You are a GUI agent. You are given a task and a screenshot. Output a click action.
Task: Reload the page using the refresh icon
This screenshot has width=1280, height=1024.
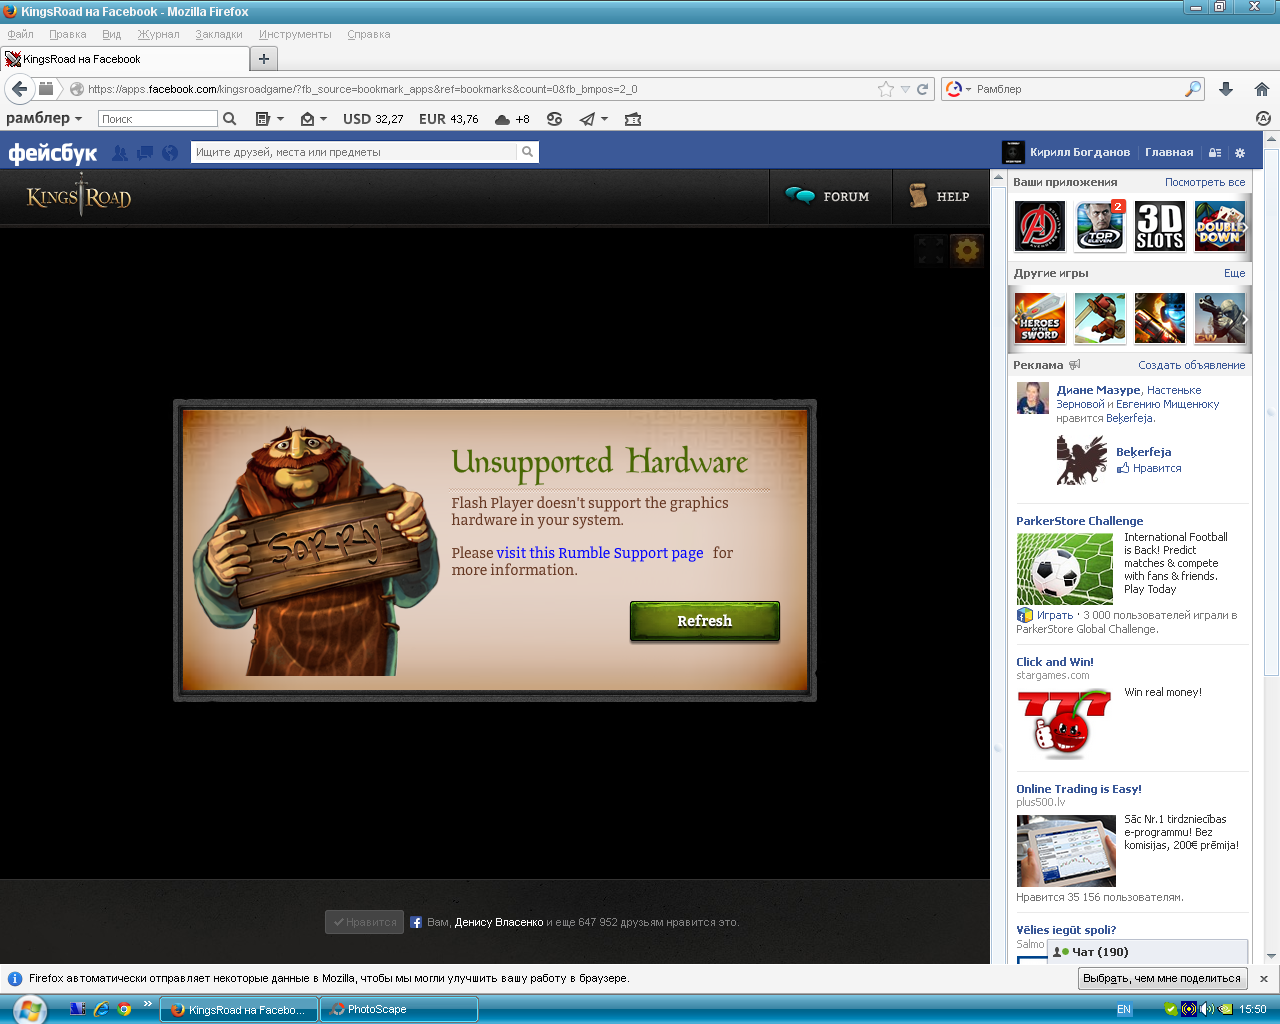click(923, 89)
